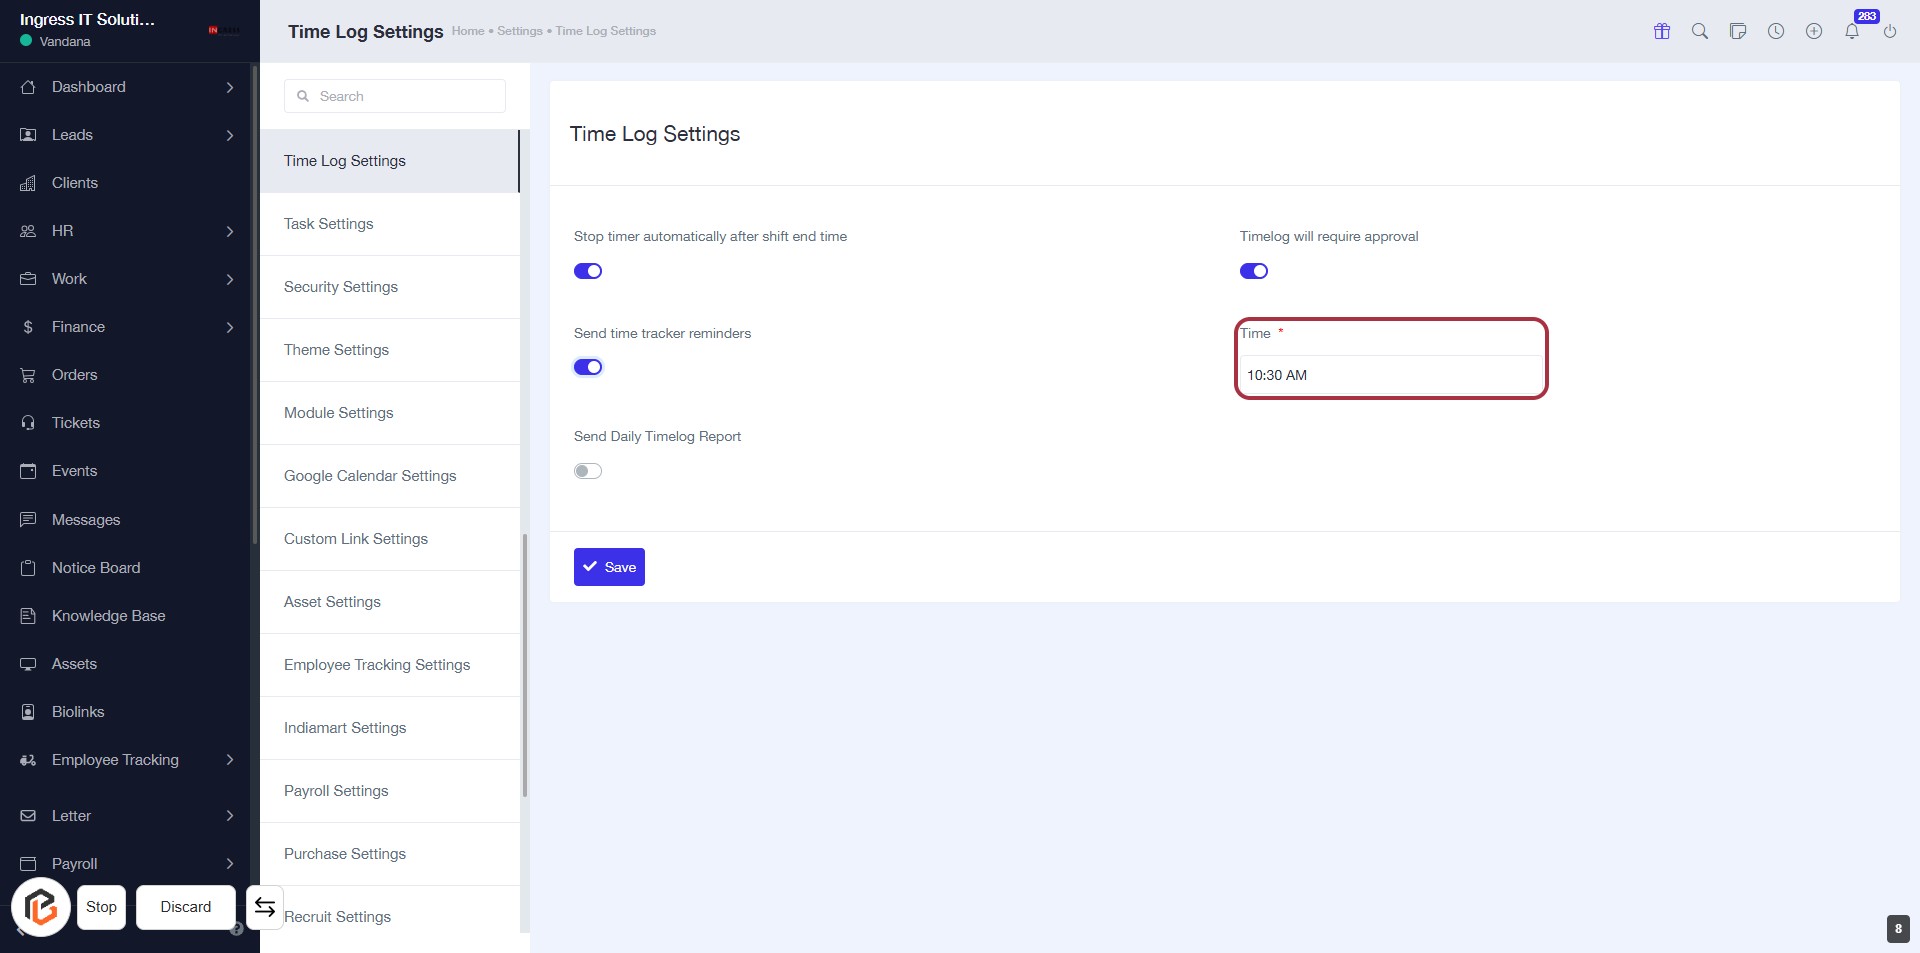
Task: Expand the Finance sidebar menu
Action: (128, 327)
